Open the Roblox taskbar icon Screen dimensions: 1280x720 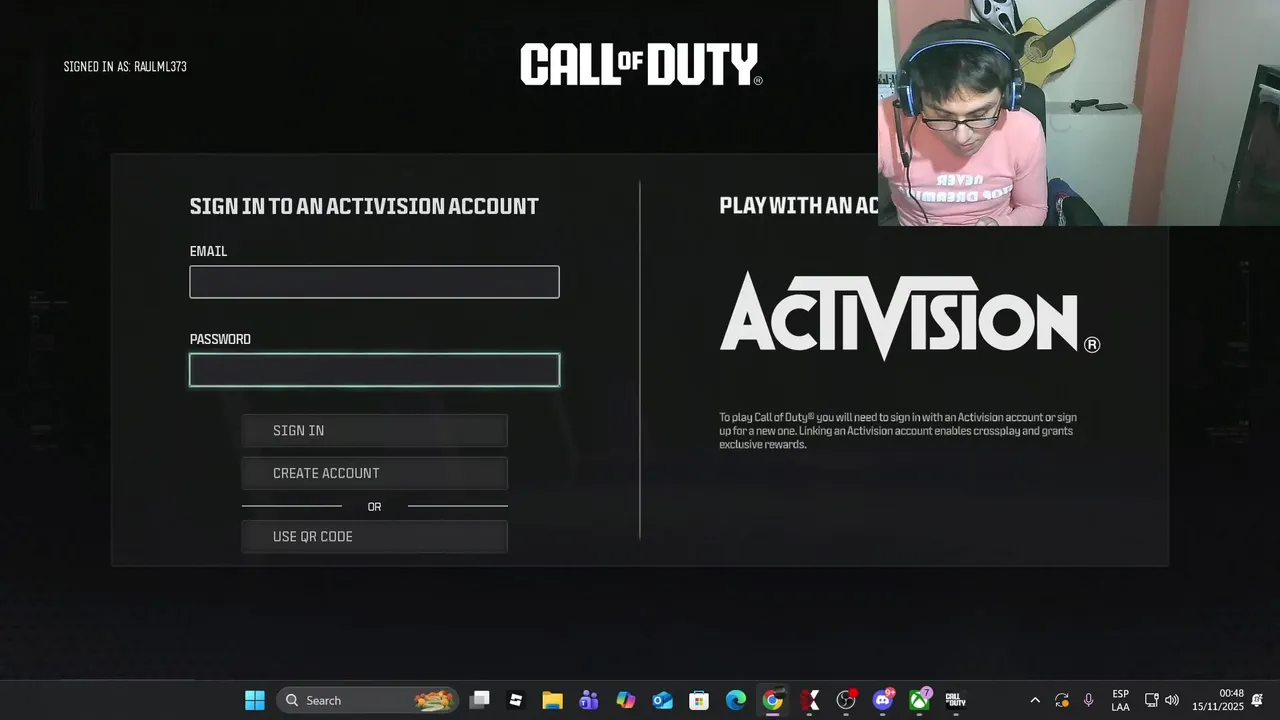coord(516,700)
